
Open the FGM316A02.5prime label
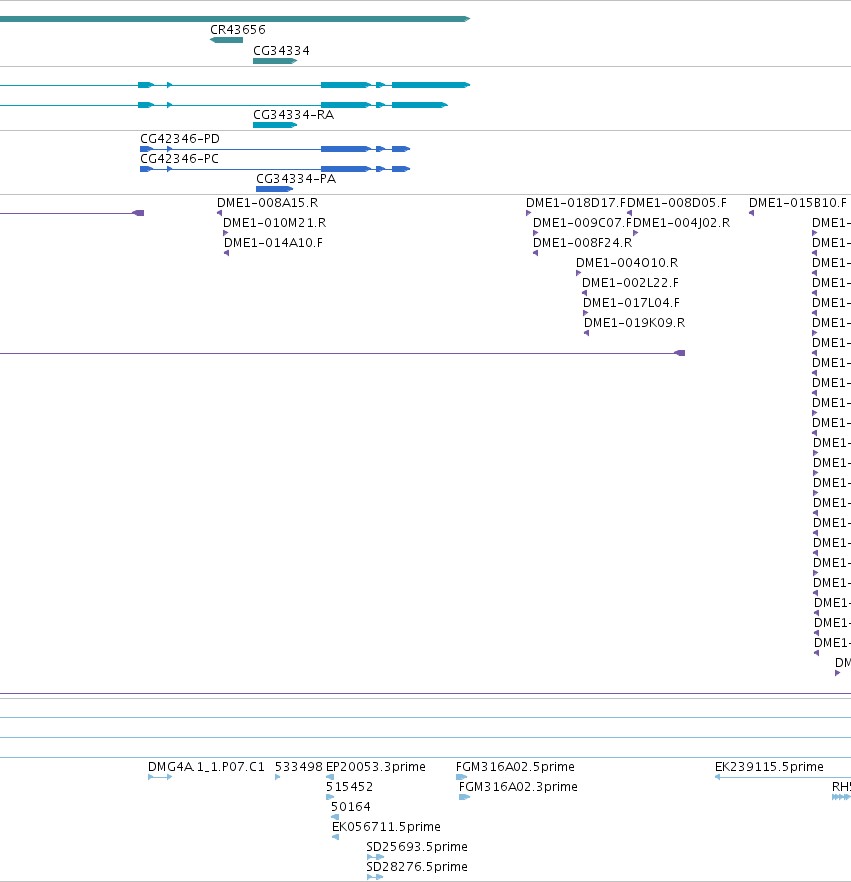[x=515, y=767]
